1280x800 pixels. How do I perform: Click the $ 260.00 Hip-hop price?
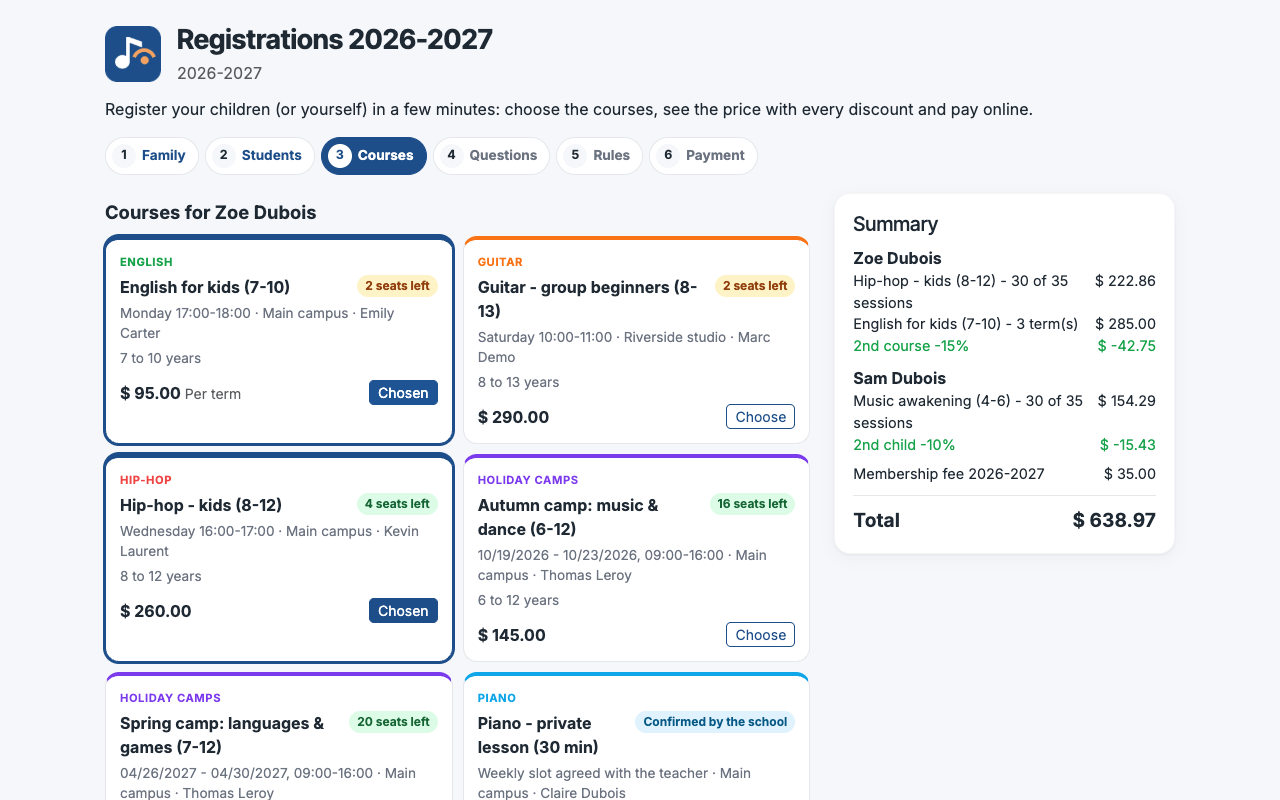[155, 611]
